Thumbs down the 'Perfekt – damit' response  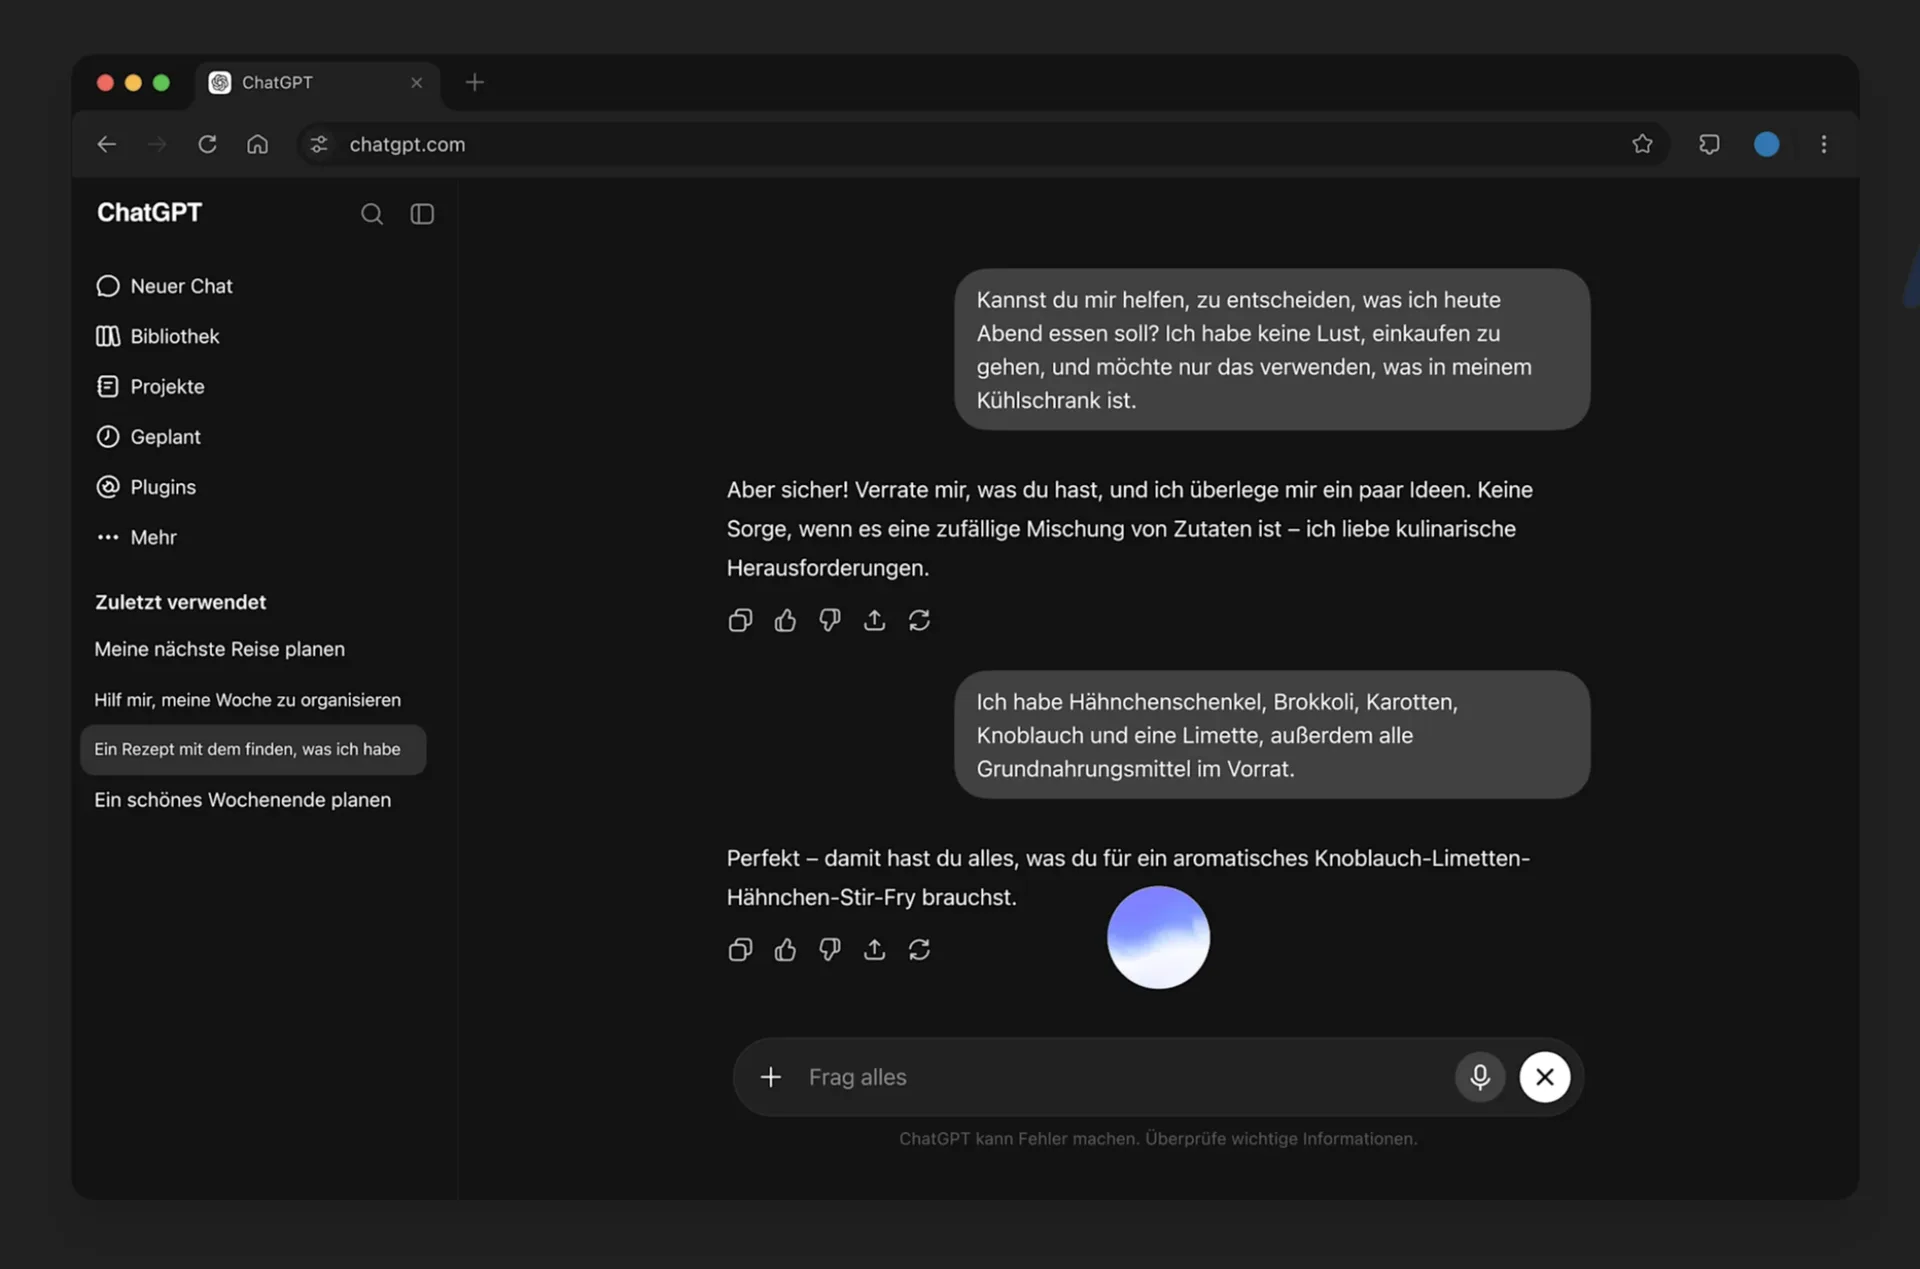pos(830,949)
